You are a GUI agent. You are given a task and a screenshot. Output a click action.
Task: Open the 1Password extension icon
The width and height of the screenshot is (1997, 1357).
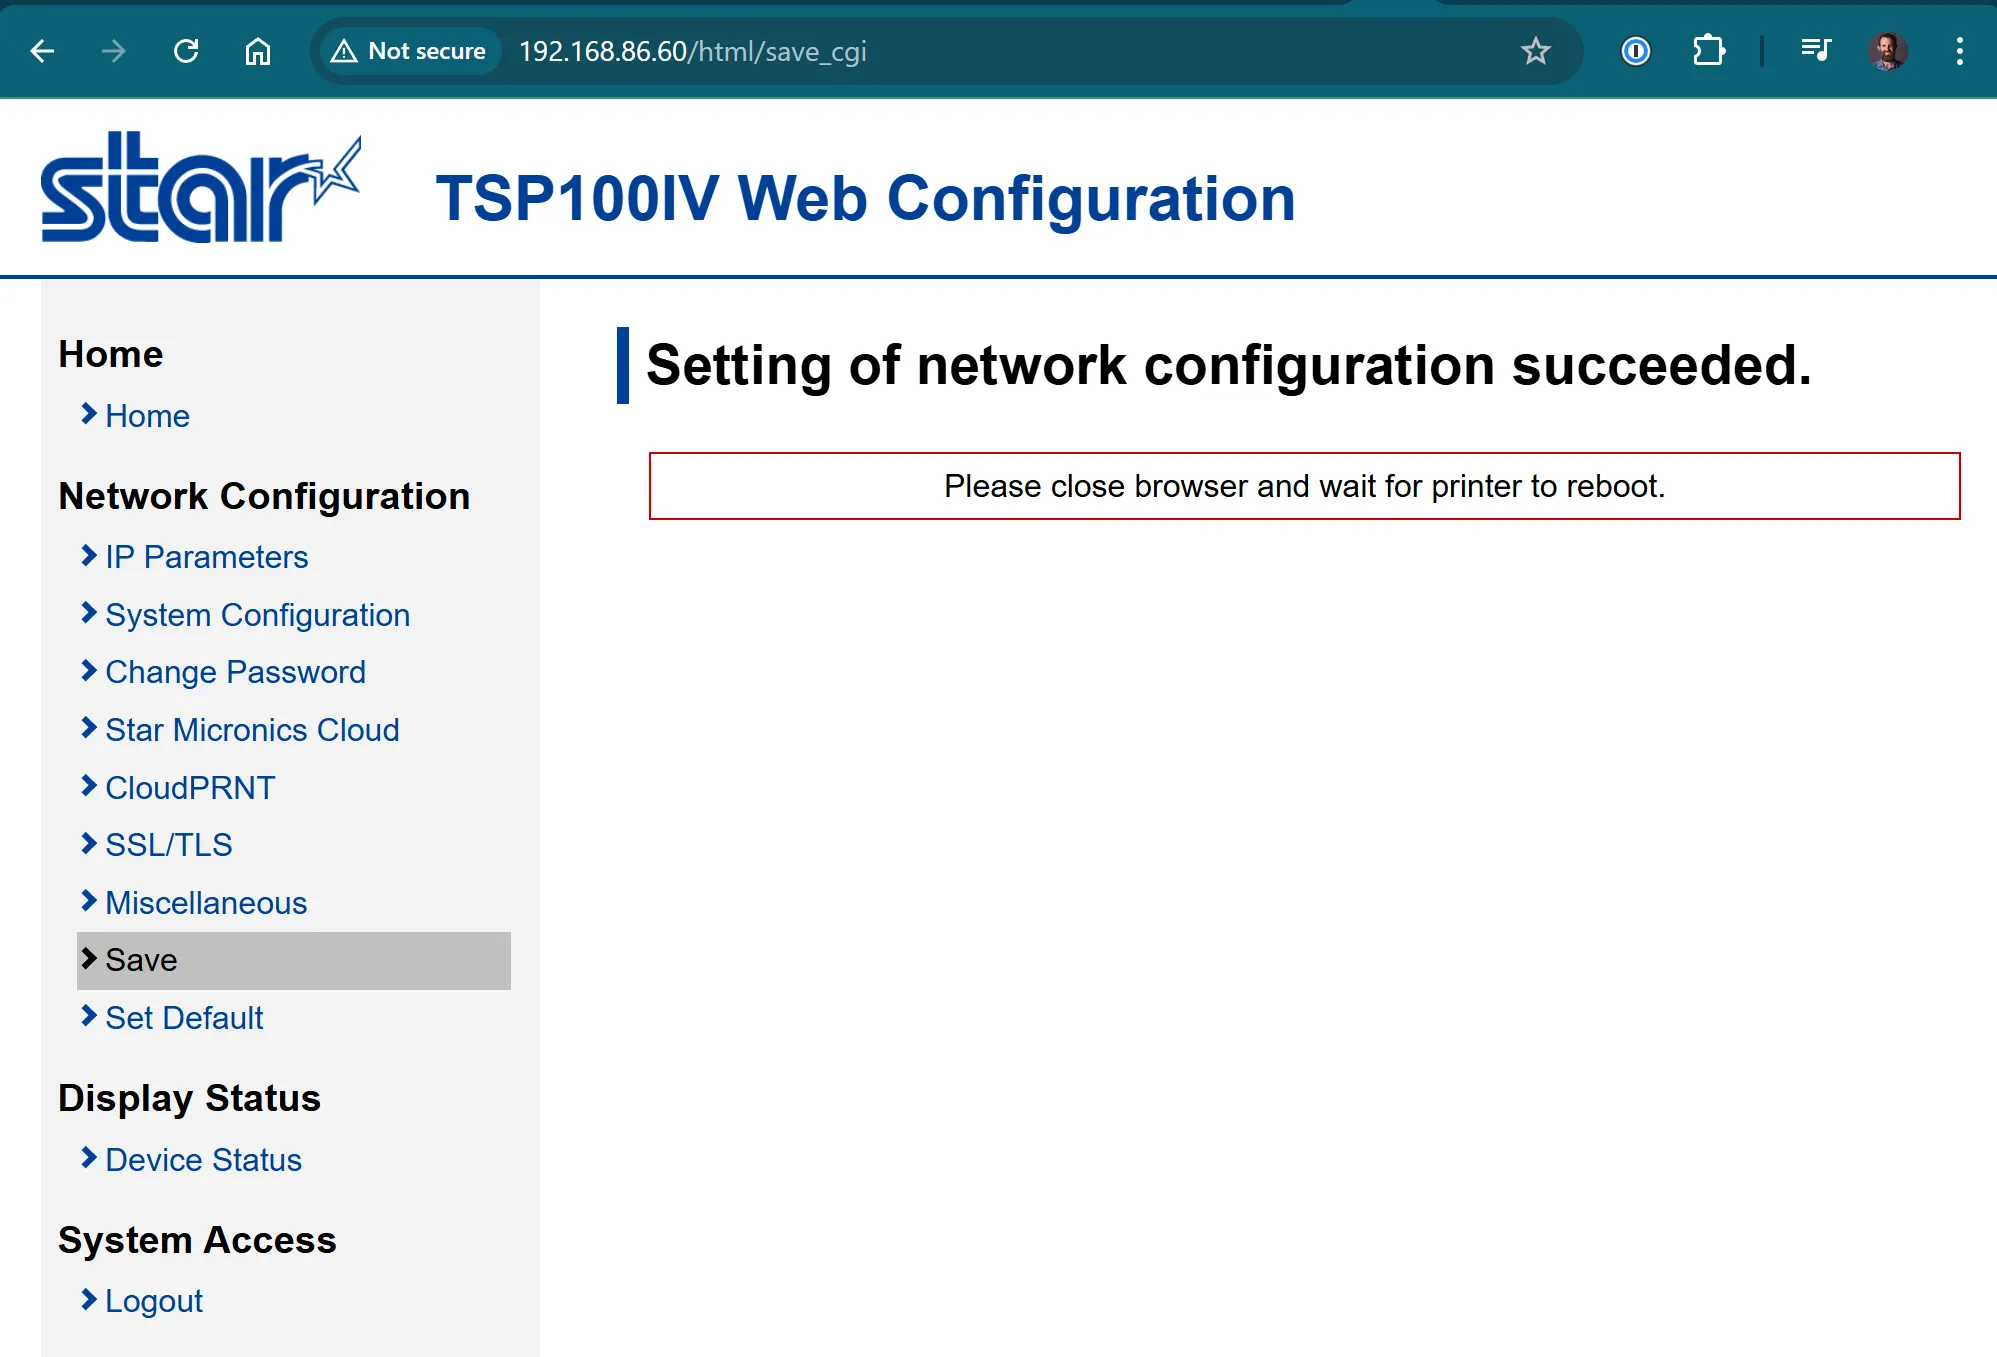[x=1636, y=51]
